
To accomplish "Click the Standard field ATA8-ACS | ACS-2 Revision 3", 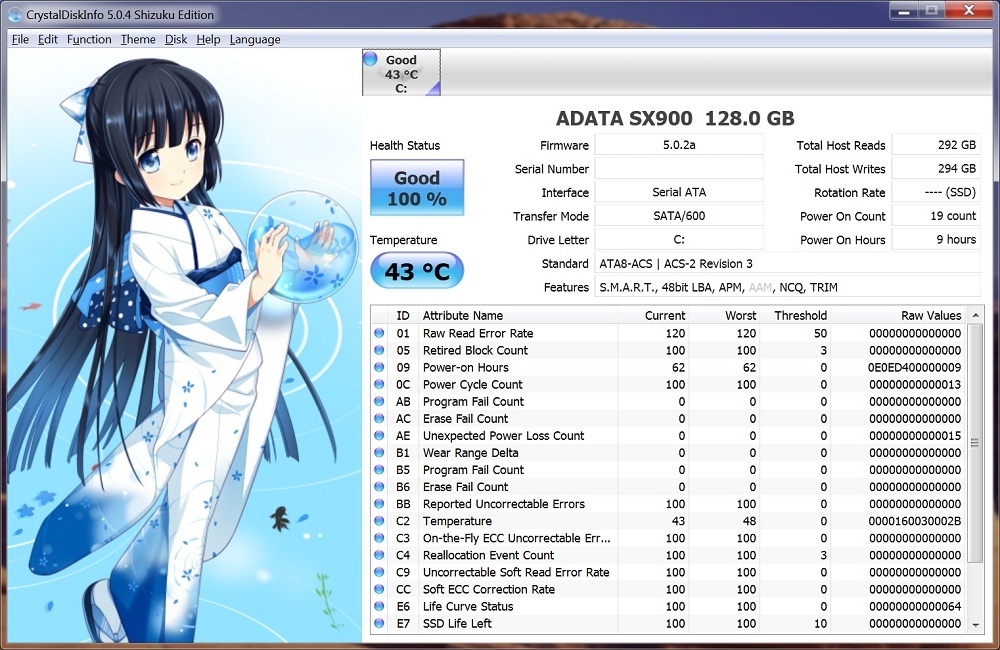I will point(788,263).
